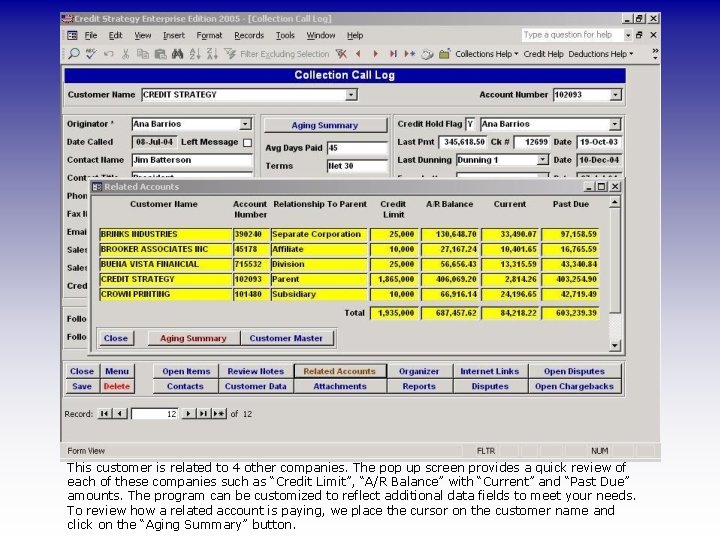Sort ascending with the A-Z icon

[x=195, y=54]
